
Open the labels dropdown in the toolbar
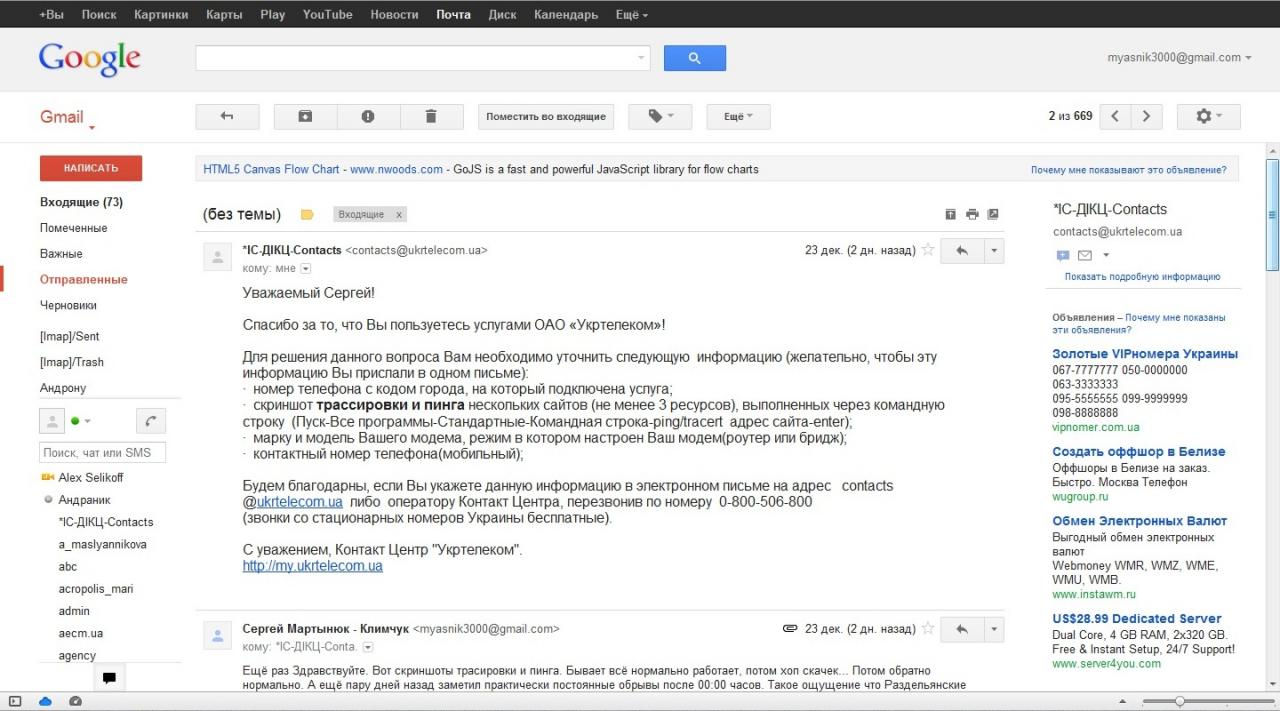(660, 117)
